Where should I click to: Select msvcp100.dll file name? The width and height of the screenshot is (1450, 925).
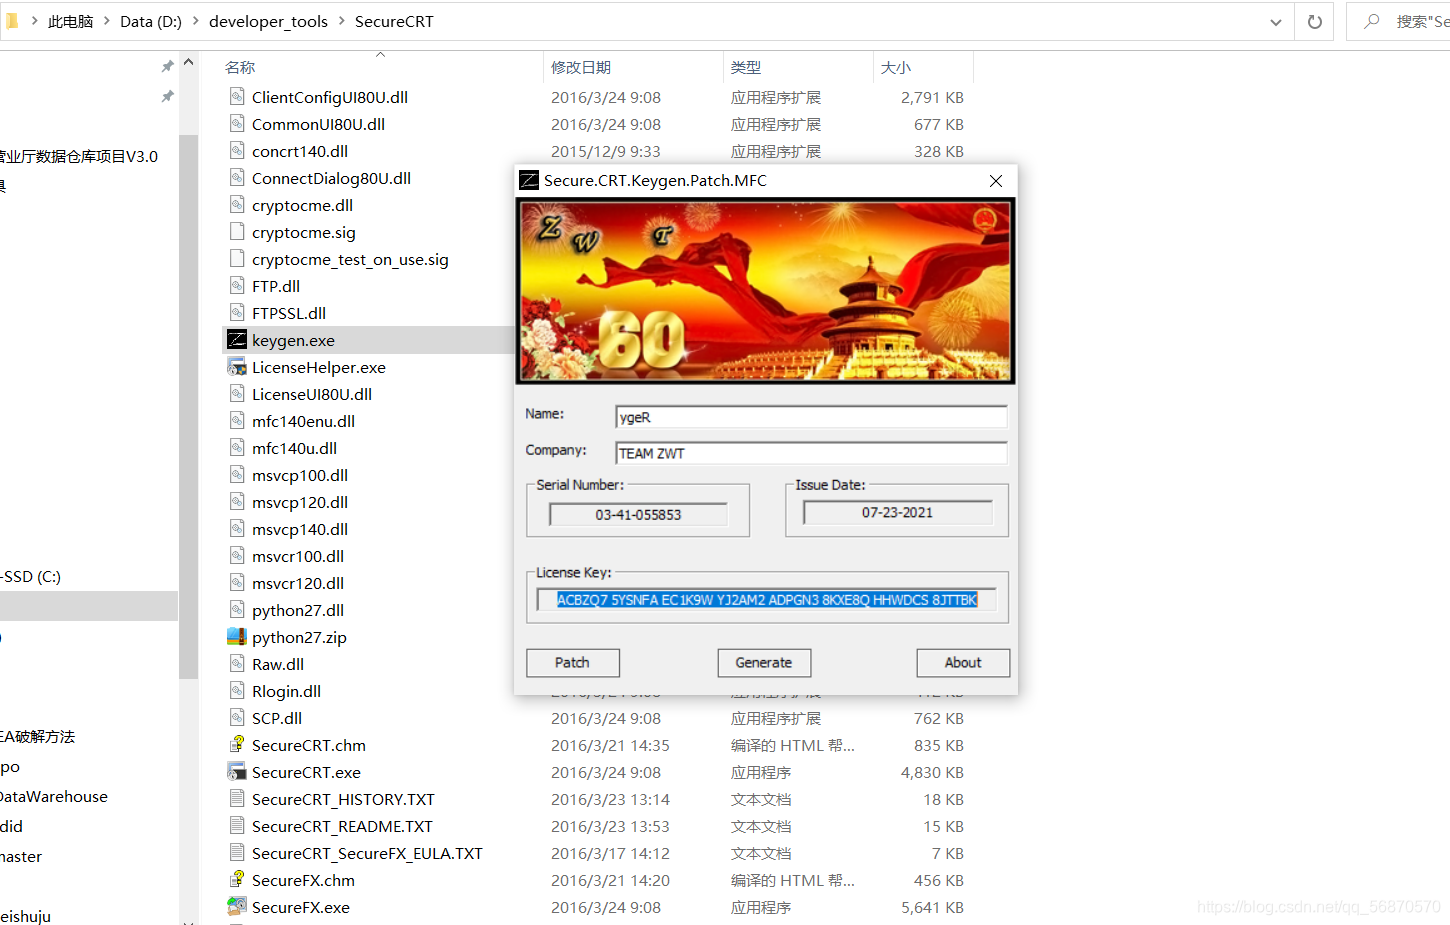pos(300,475)
